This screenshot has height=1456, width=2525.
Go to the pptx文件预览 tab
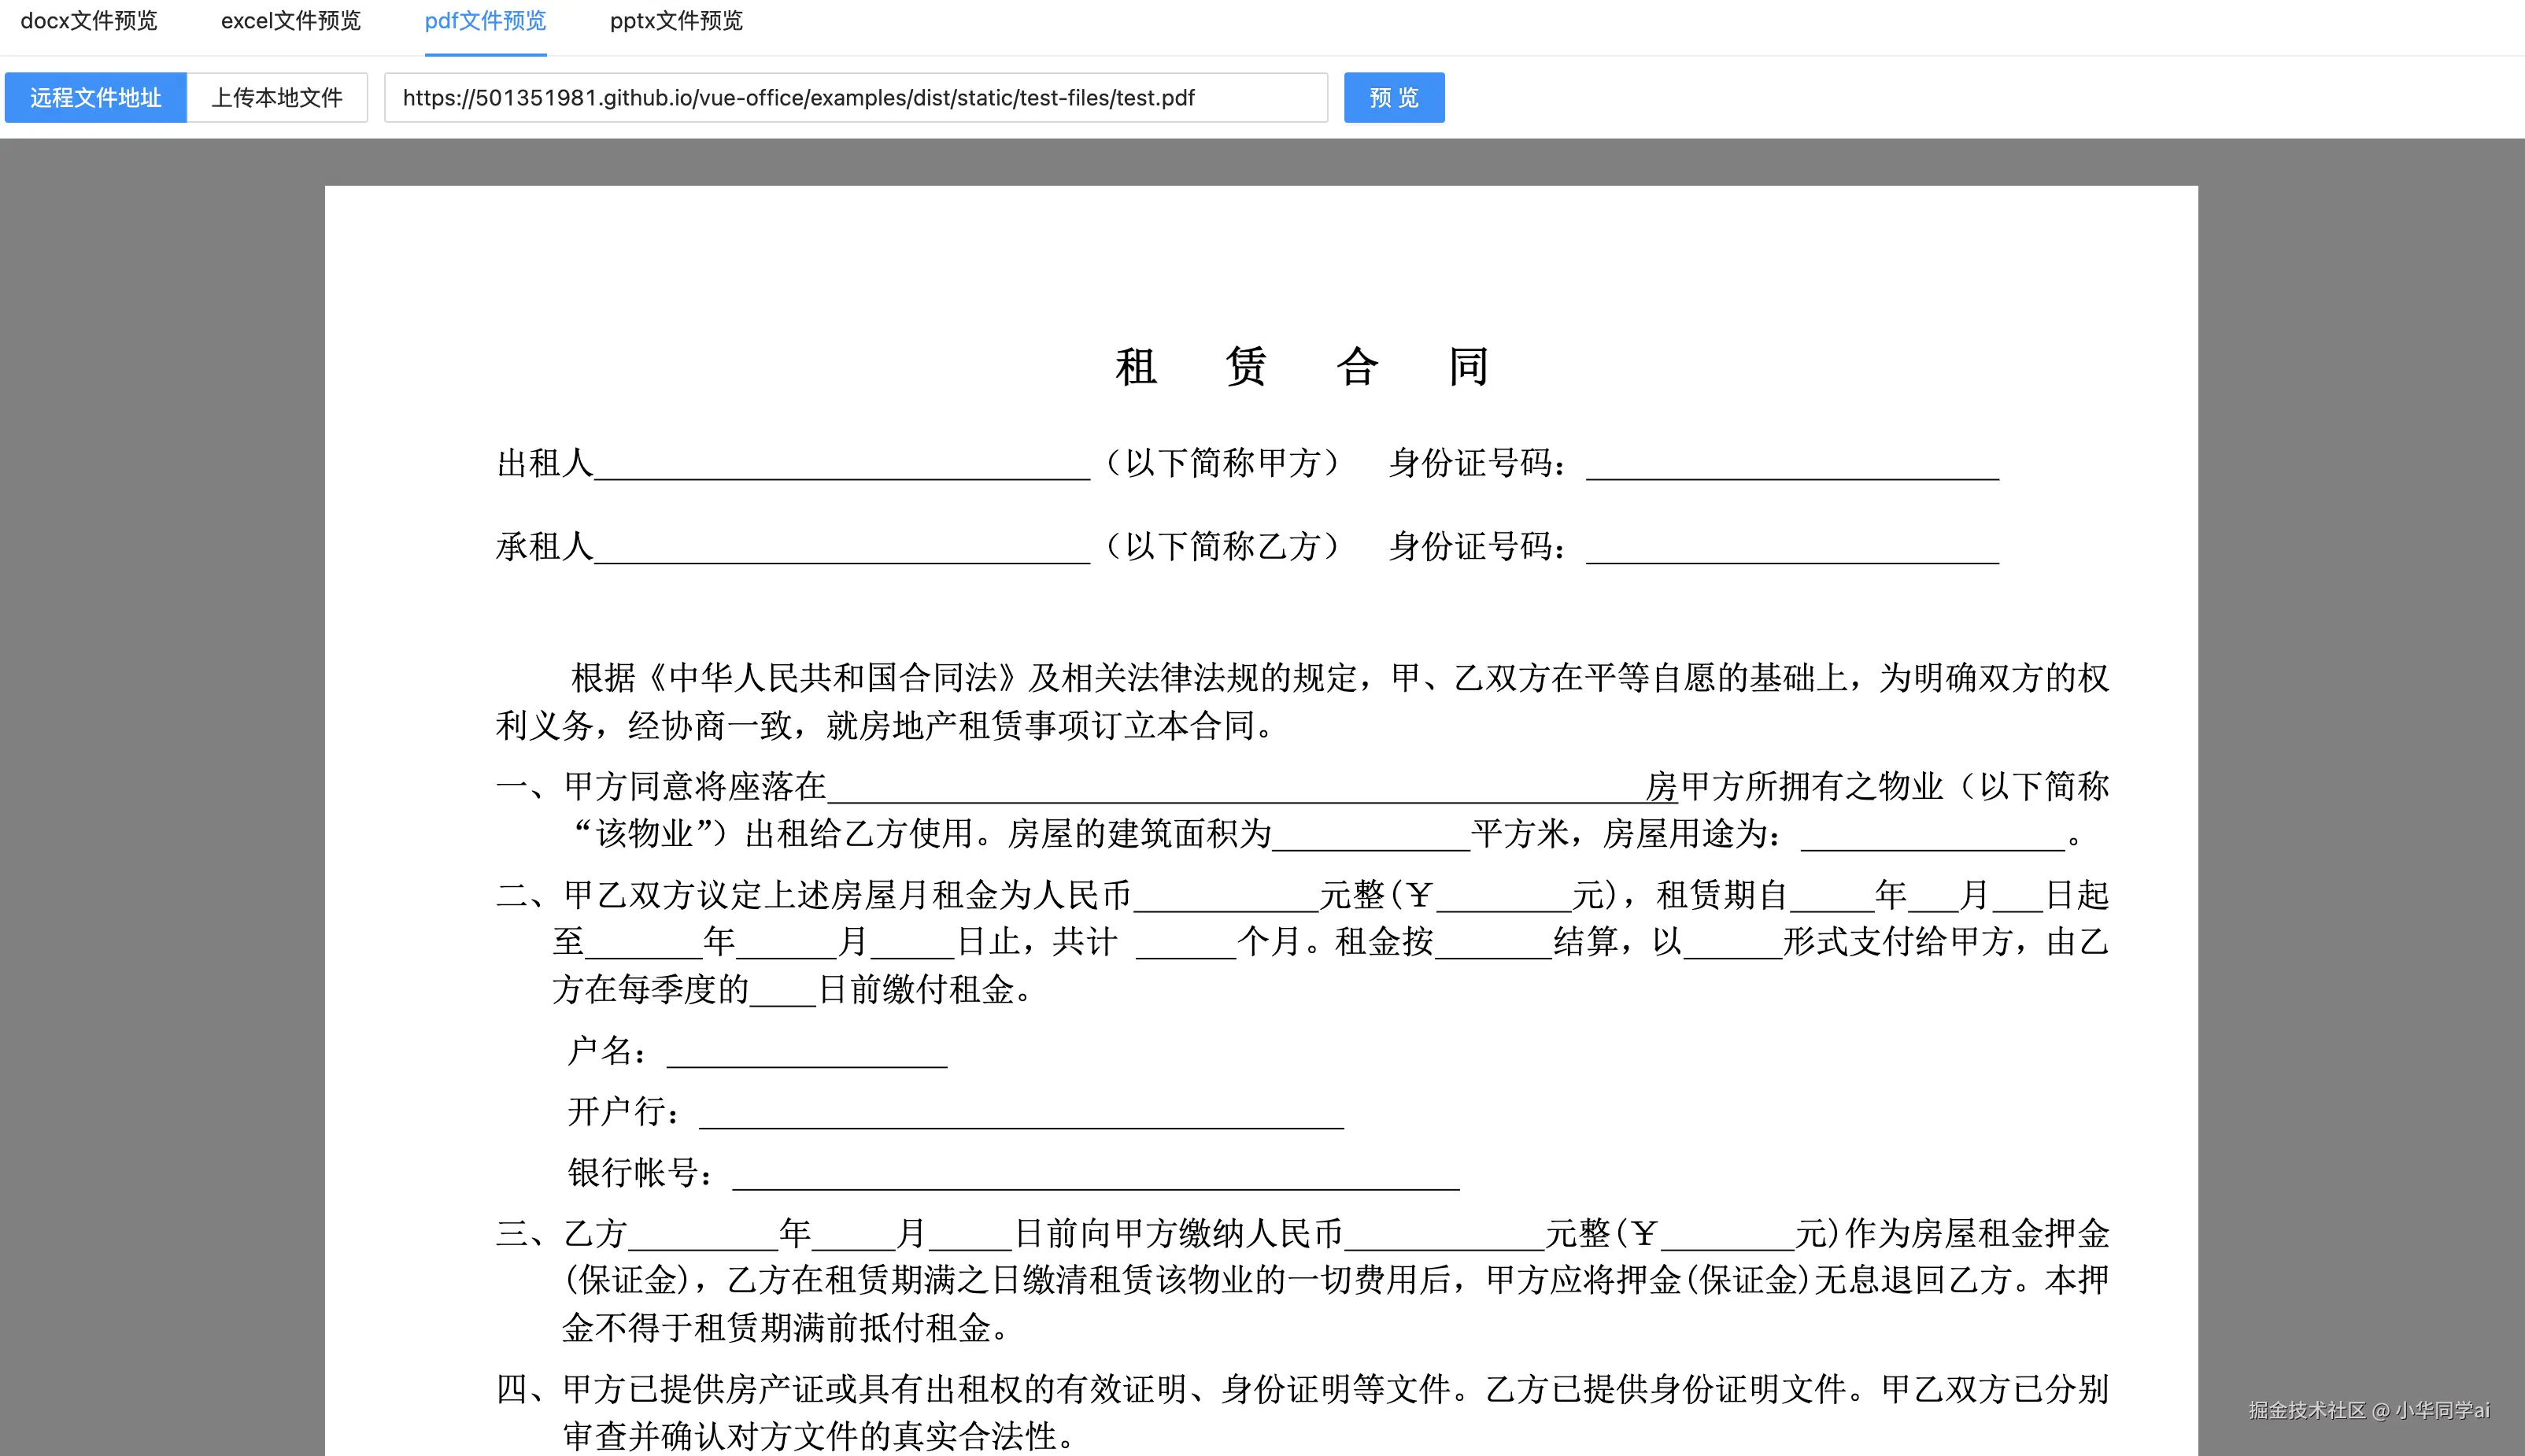point(676,21)
